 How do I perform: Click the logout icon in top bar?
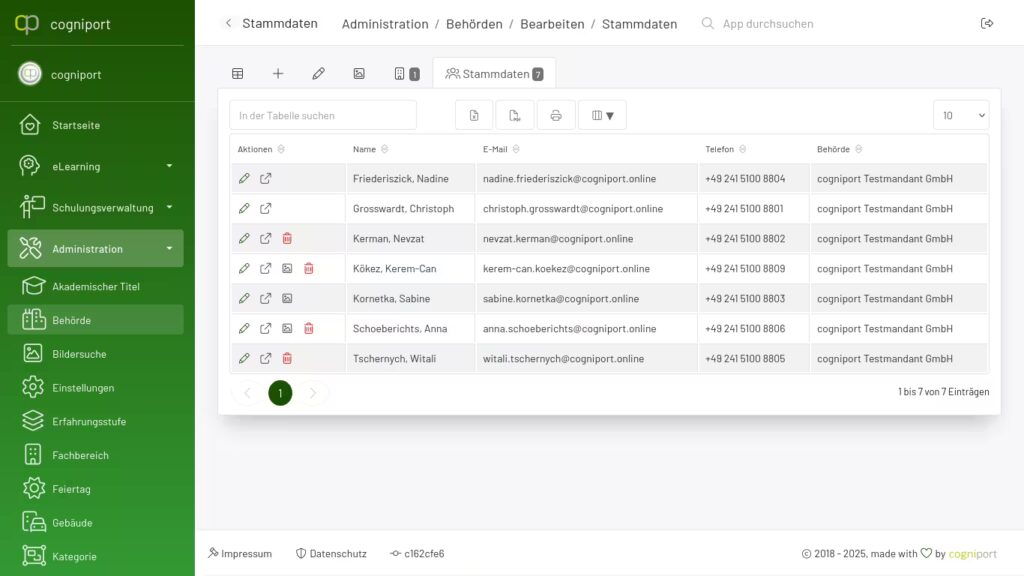tap(987, 24)
